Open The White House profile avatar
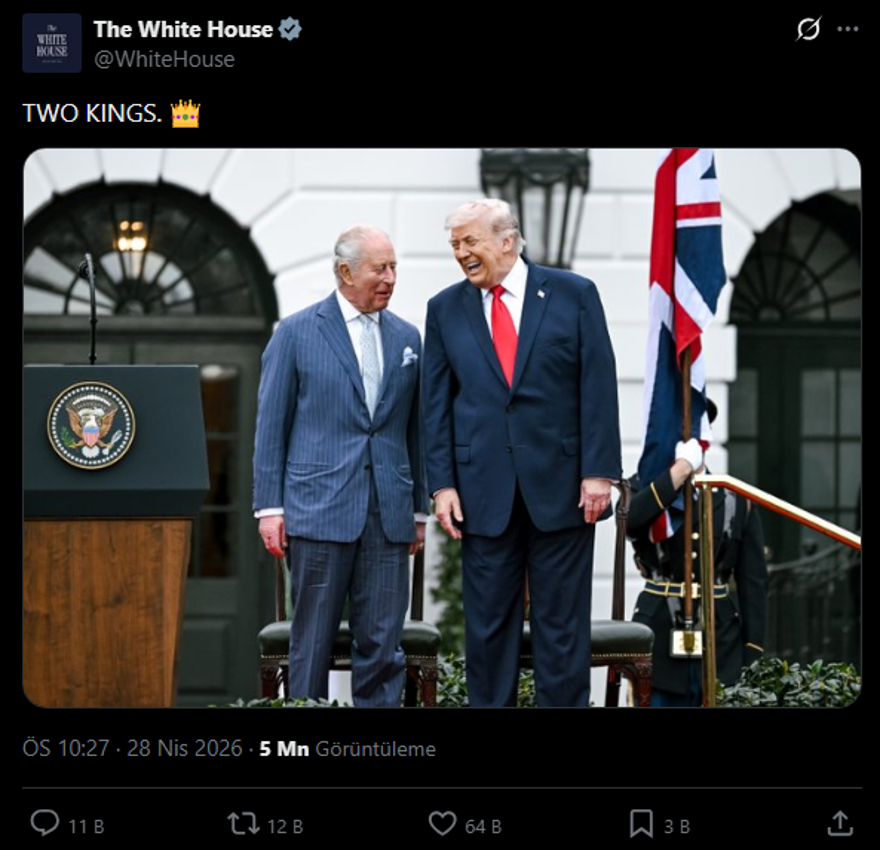Image resolution: width=880 pixels, height=850 pixels. (x=52, y=43)
